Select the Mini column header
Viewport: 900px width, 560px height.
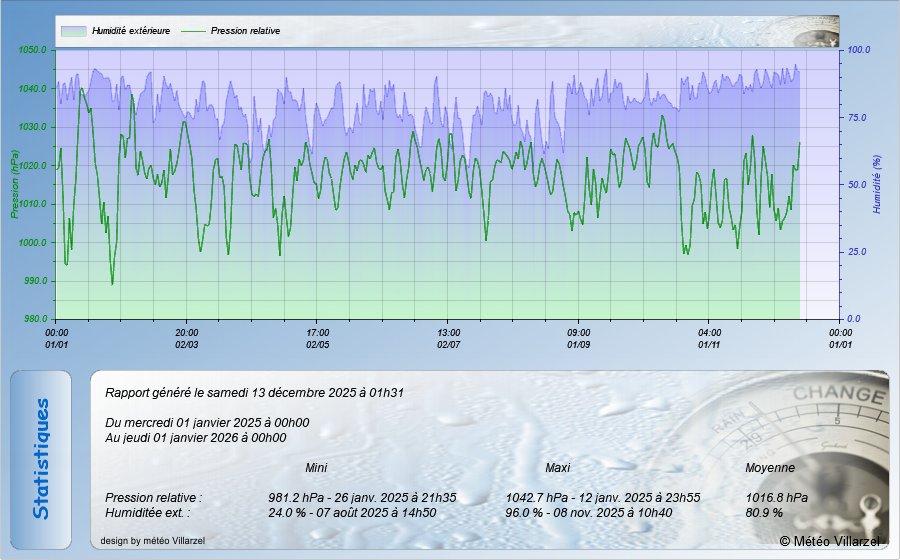[x=316, y=467]
